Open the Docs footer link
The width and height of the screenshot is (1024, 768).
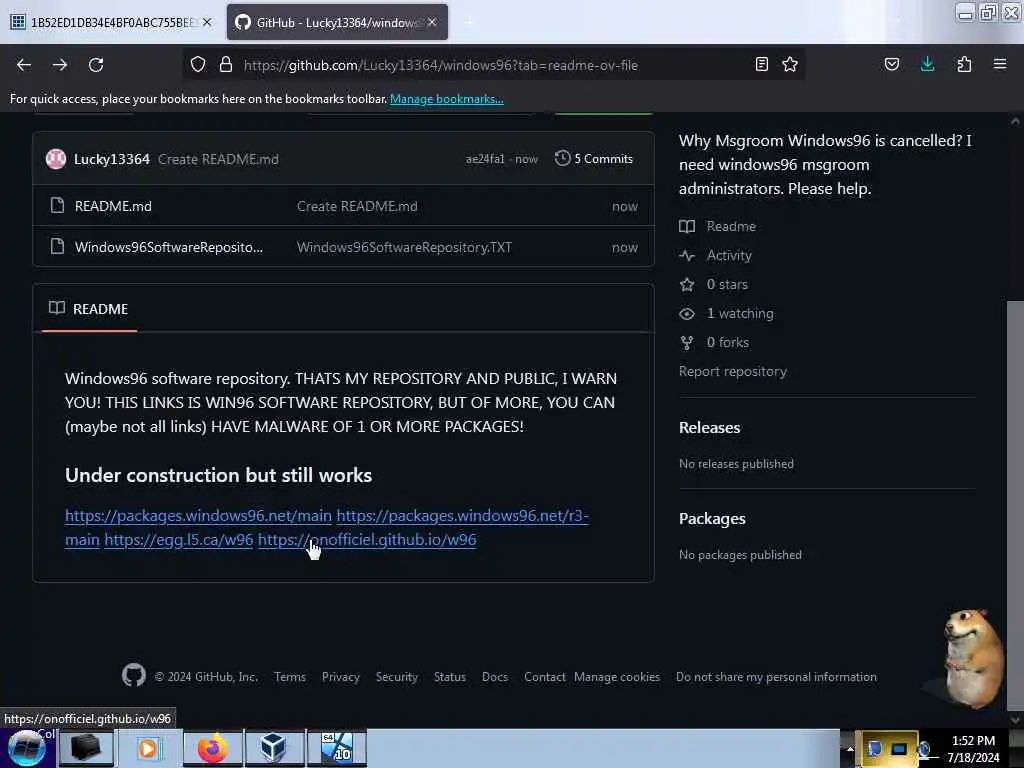(x=495, y=677)
